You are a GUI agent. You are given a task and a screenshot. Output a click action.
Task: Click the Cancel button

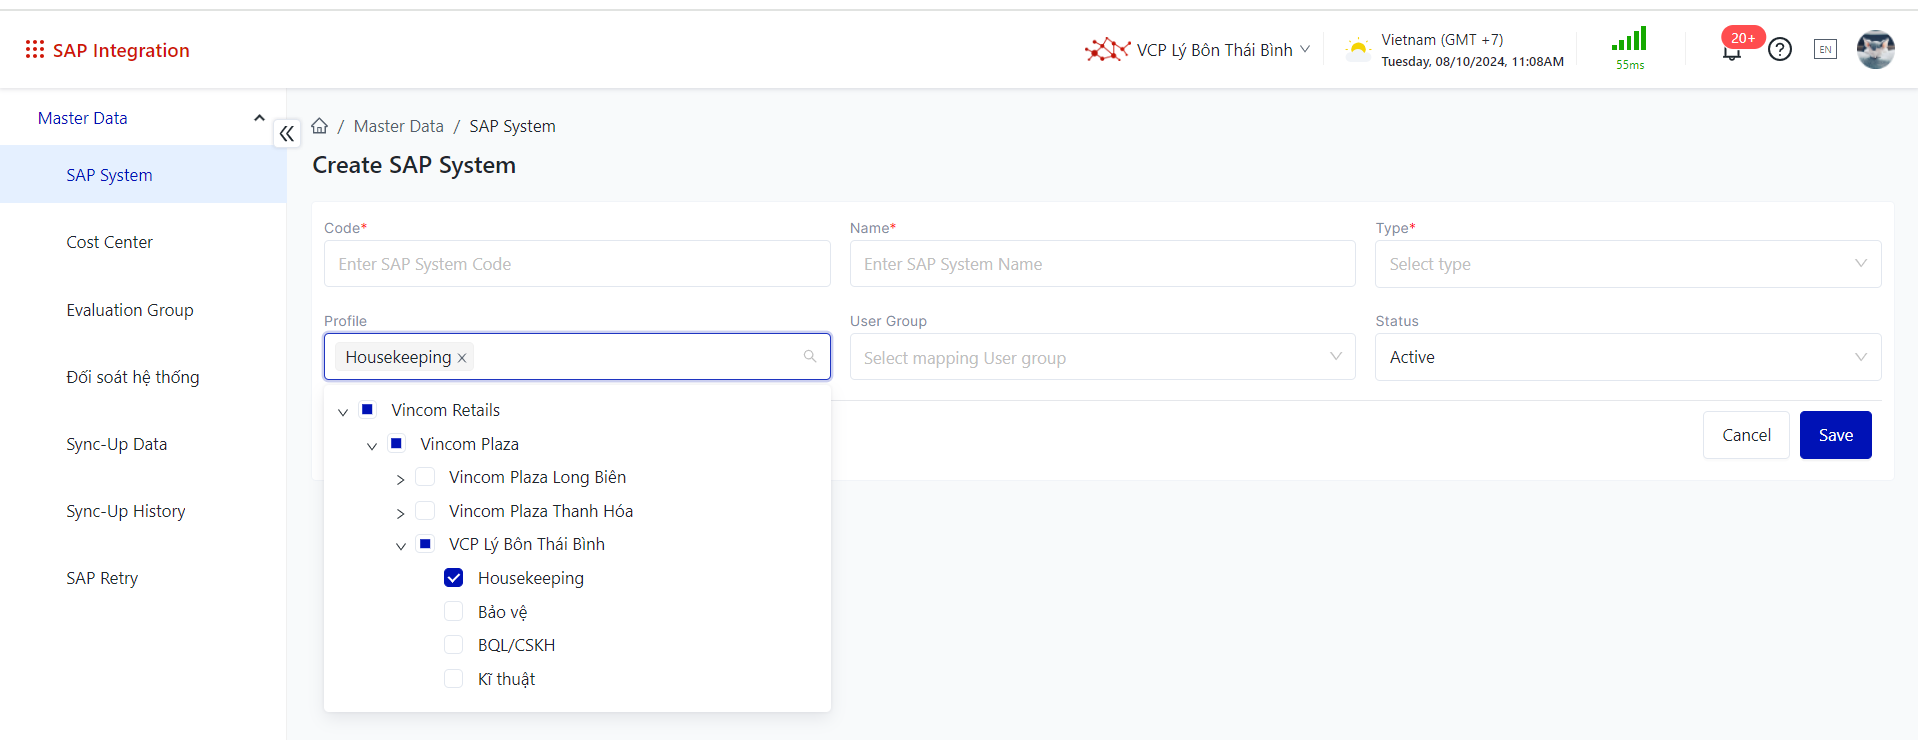[x=1746, y=435]
